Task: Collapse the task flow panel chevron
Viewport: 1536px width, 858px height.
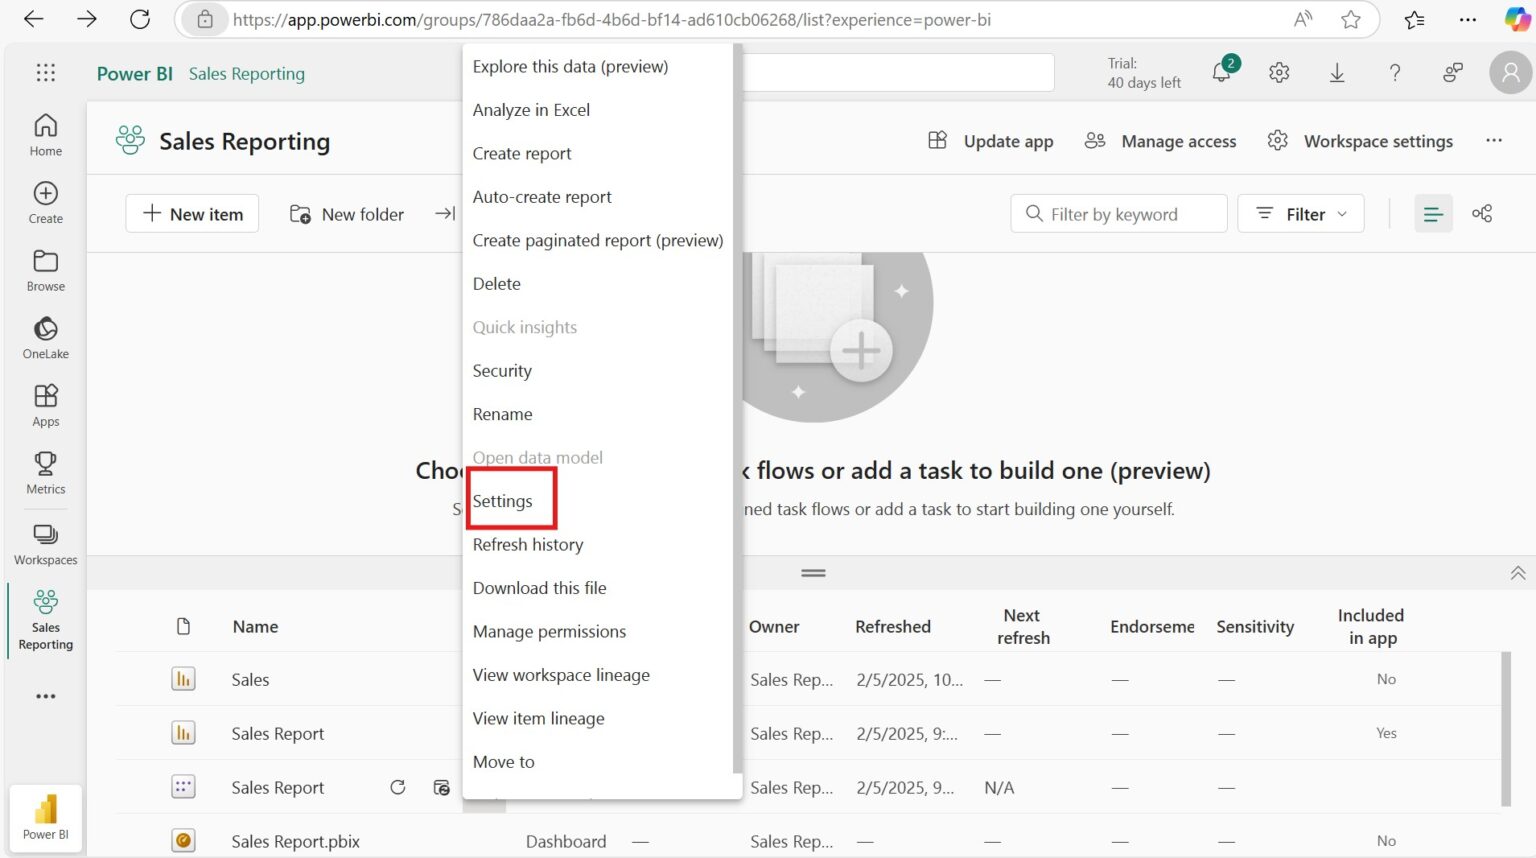Action: click(x=1517, y=573)
